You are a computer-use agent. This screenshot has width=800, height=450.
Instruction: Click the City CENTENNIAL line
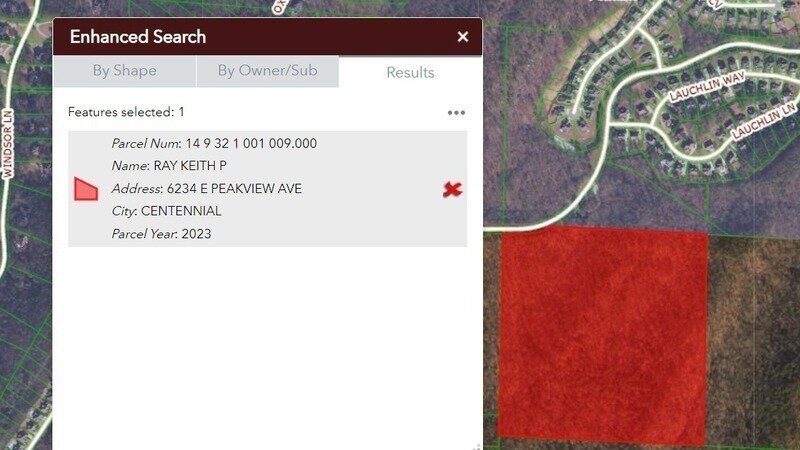coord(166,211)
